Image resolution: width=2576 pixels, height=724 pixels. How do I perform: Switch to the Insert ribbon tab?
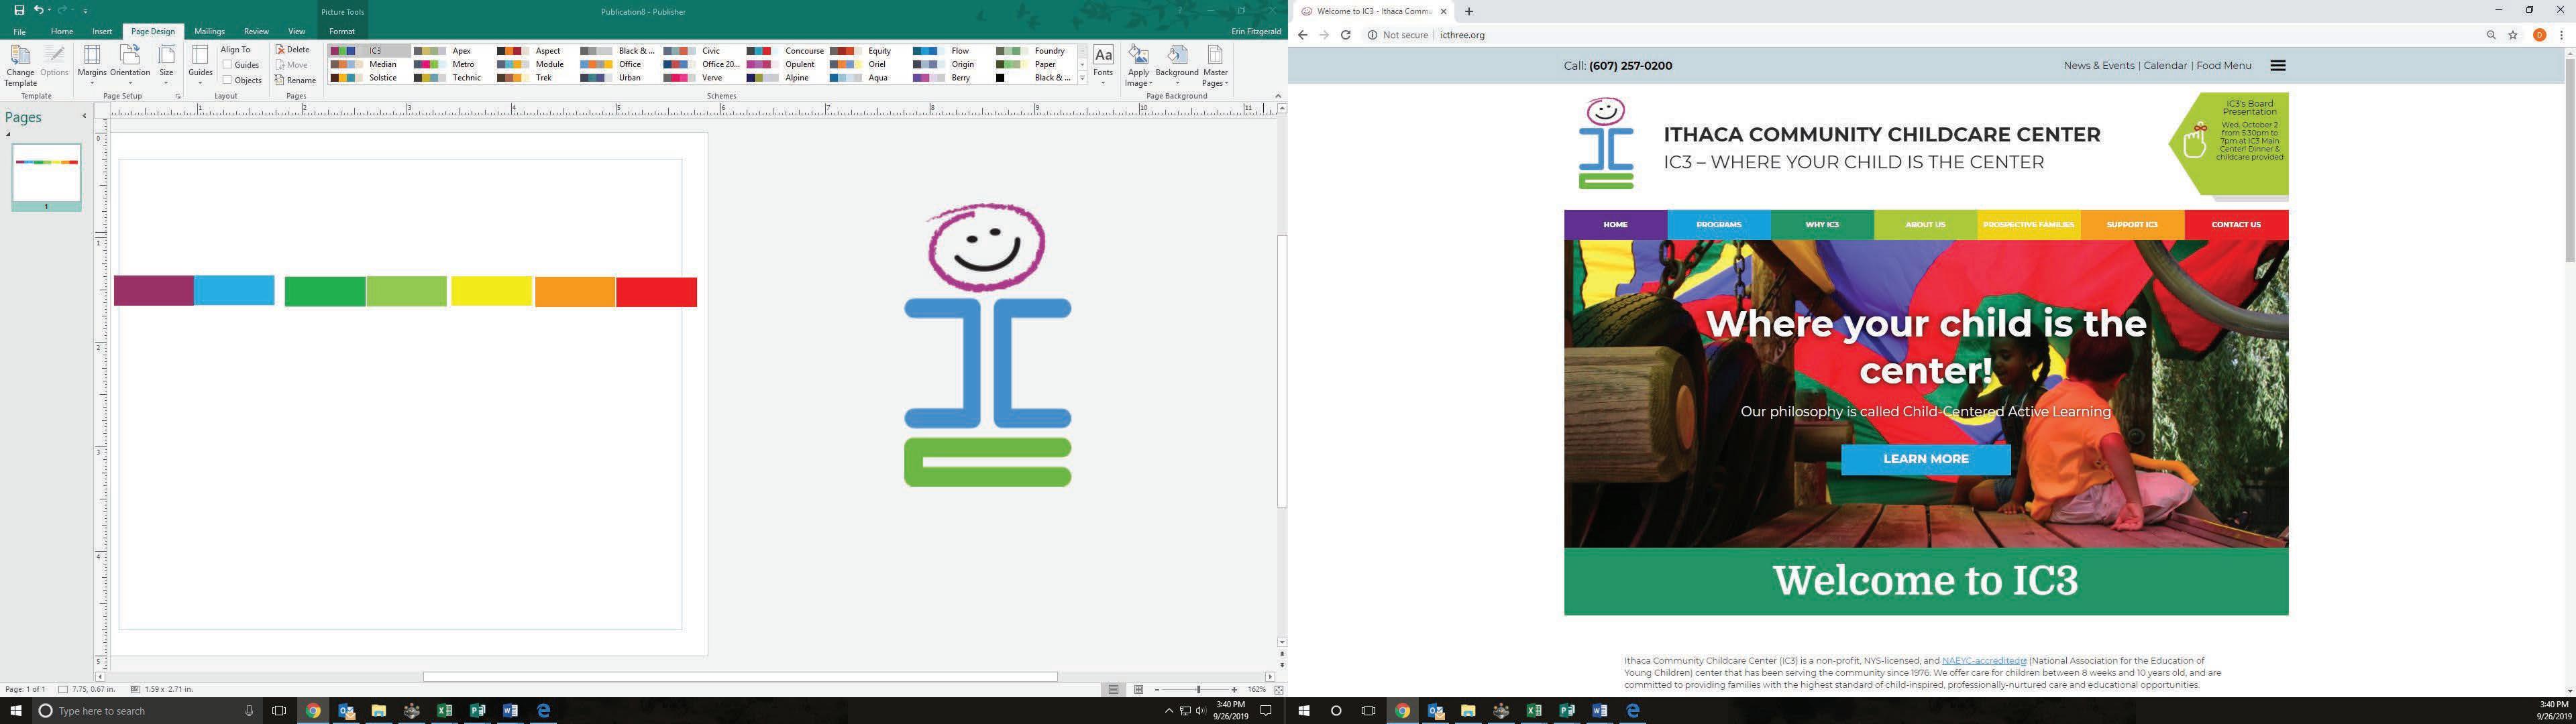[102, 31]
